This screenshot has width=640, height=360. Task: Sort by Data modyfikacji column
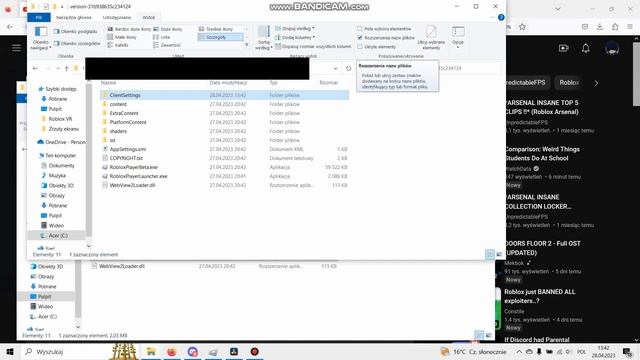229,83
